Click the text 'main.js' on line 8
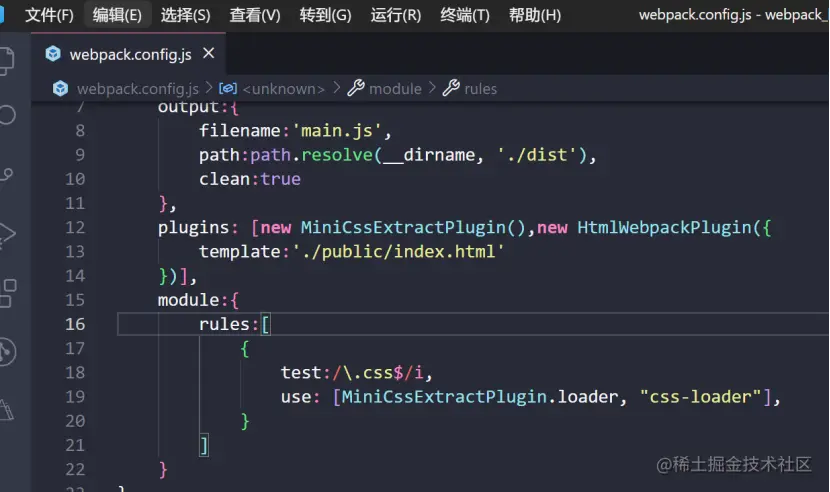This screenshot has width=830, height=492. pyautogui.click(x=337, y=130)
